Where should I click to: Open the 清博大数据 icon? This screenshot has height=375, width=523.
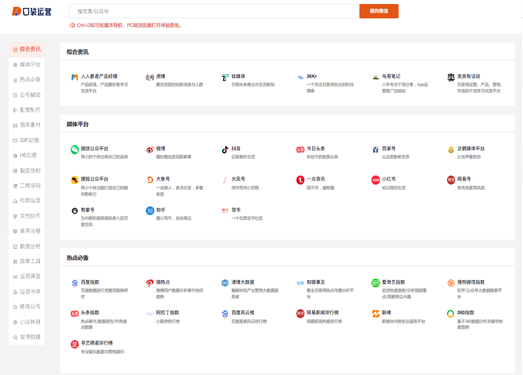[225, 283]
